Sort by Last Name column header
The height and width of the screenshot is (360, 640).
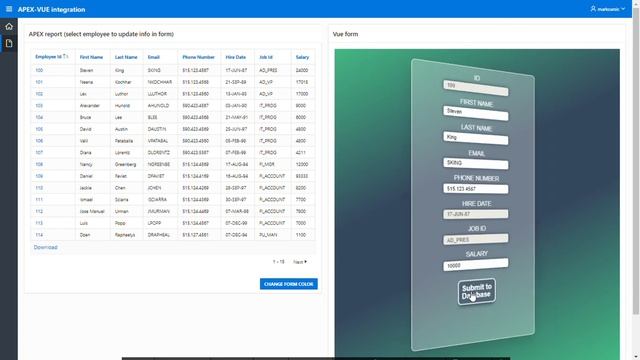point(126,57)
